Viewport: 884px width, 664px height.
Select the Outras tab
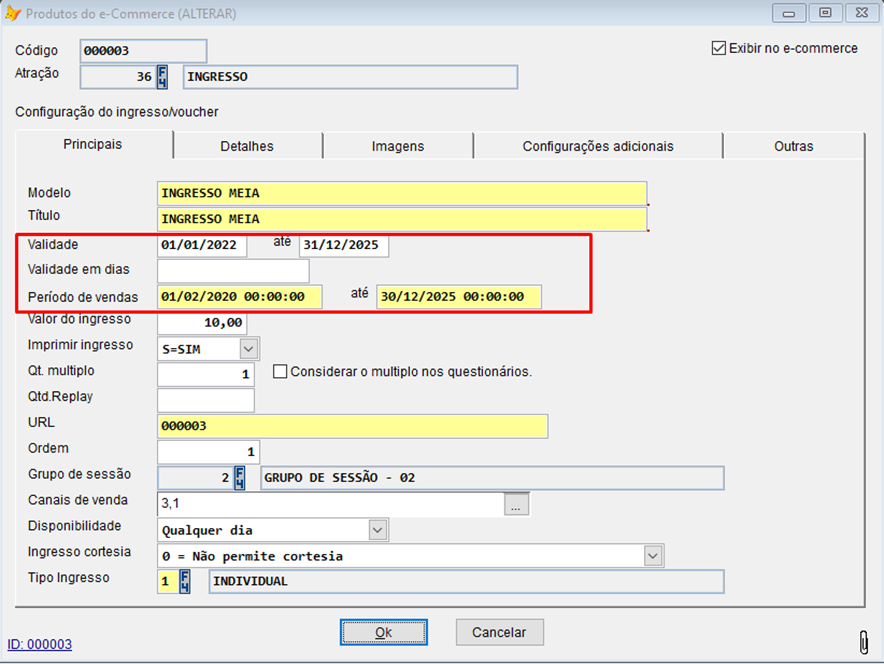click(793, 146)
